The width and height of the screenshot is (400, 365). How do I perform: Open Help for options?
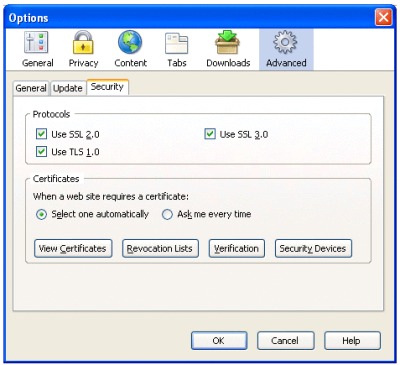352,340
